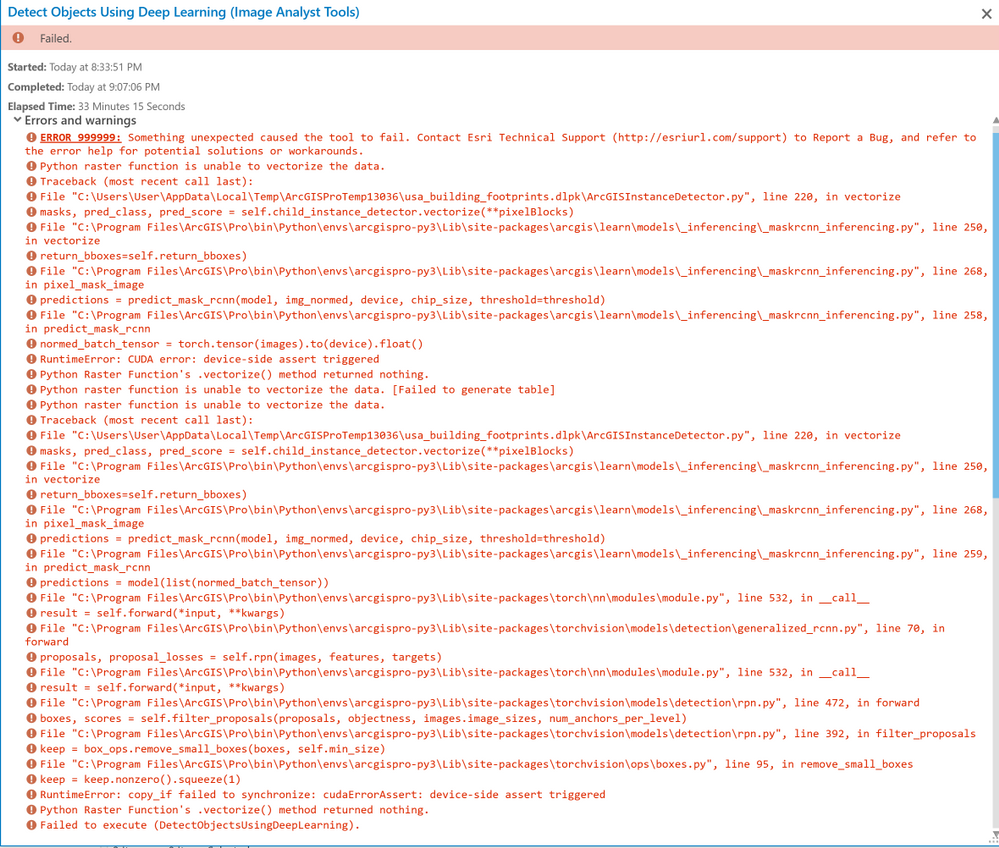This screenshot has width=999, height=848.
Task: Click error icon beside first 'Traceback' line
Action: pyautogui.click(x=31, y=182)
